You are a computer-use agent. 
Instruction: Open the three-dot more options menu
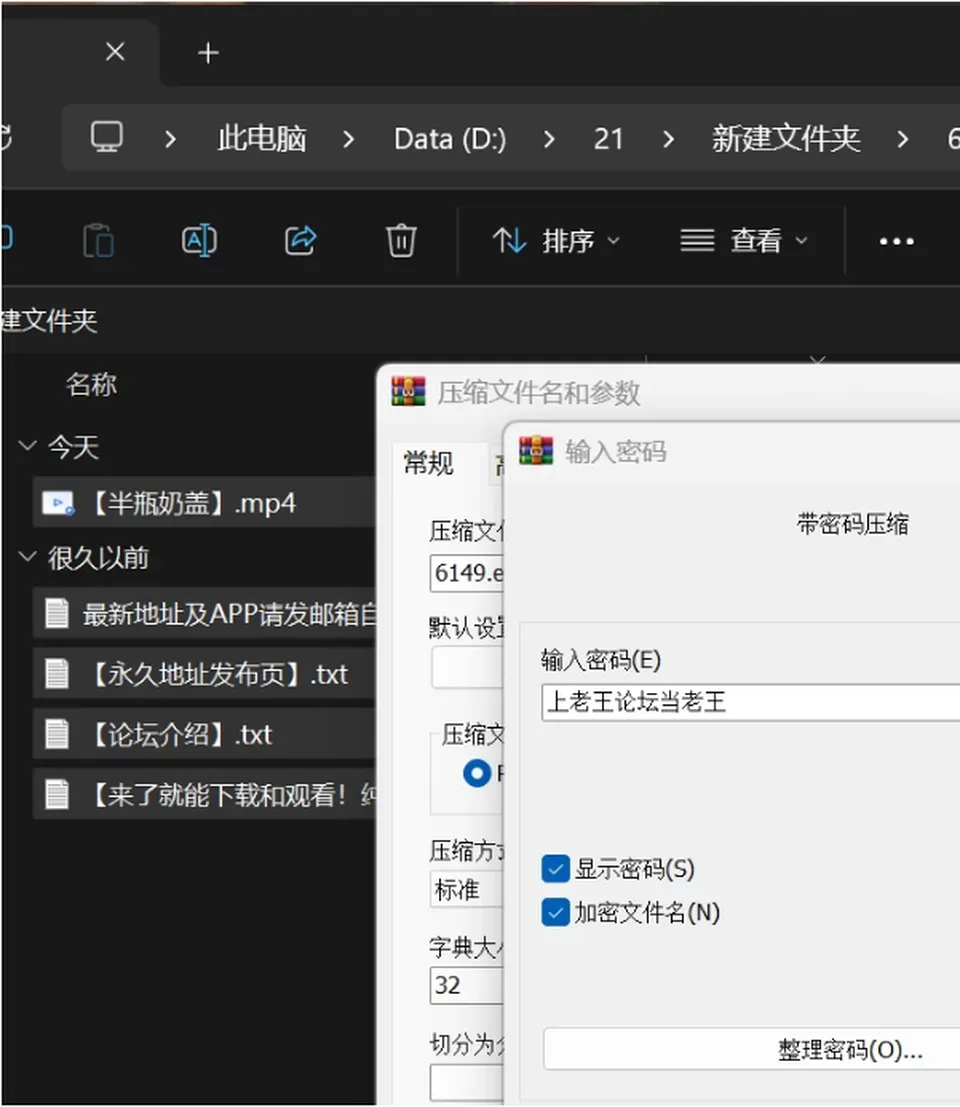(896, 241)
